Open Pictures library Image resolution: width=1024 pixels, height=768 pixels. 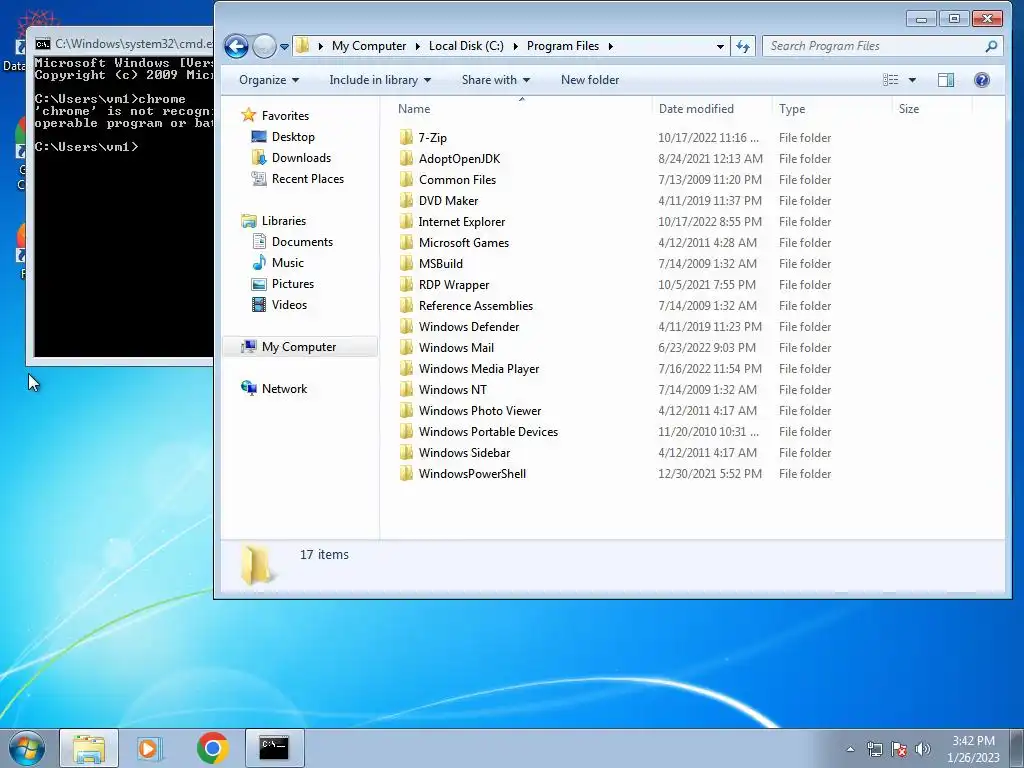pos(293,283)
